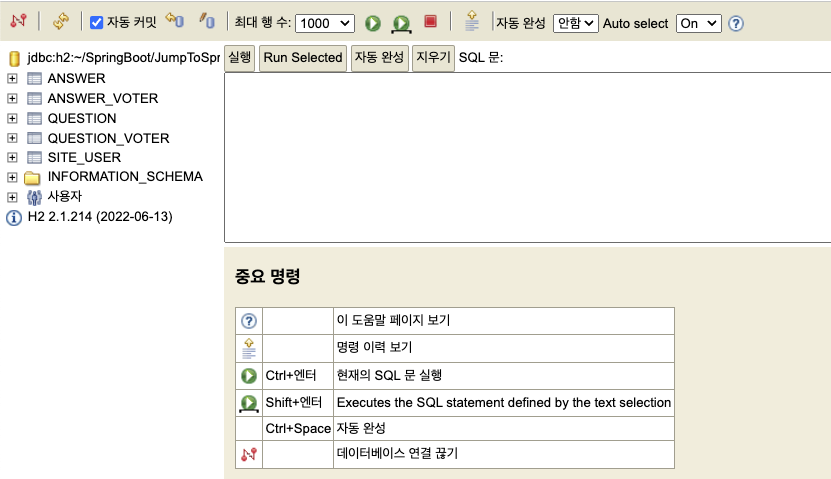
Task: Select the QUESTION table name
Action: (82, 118)
